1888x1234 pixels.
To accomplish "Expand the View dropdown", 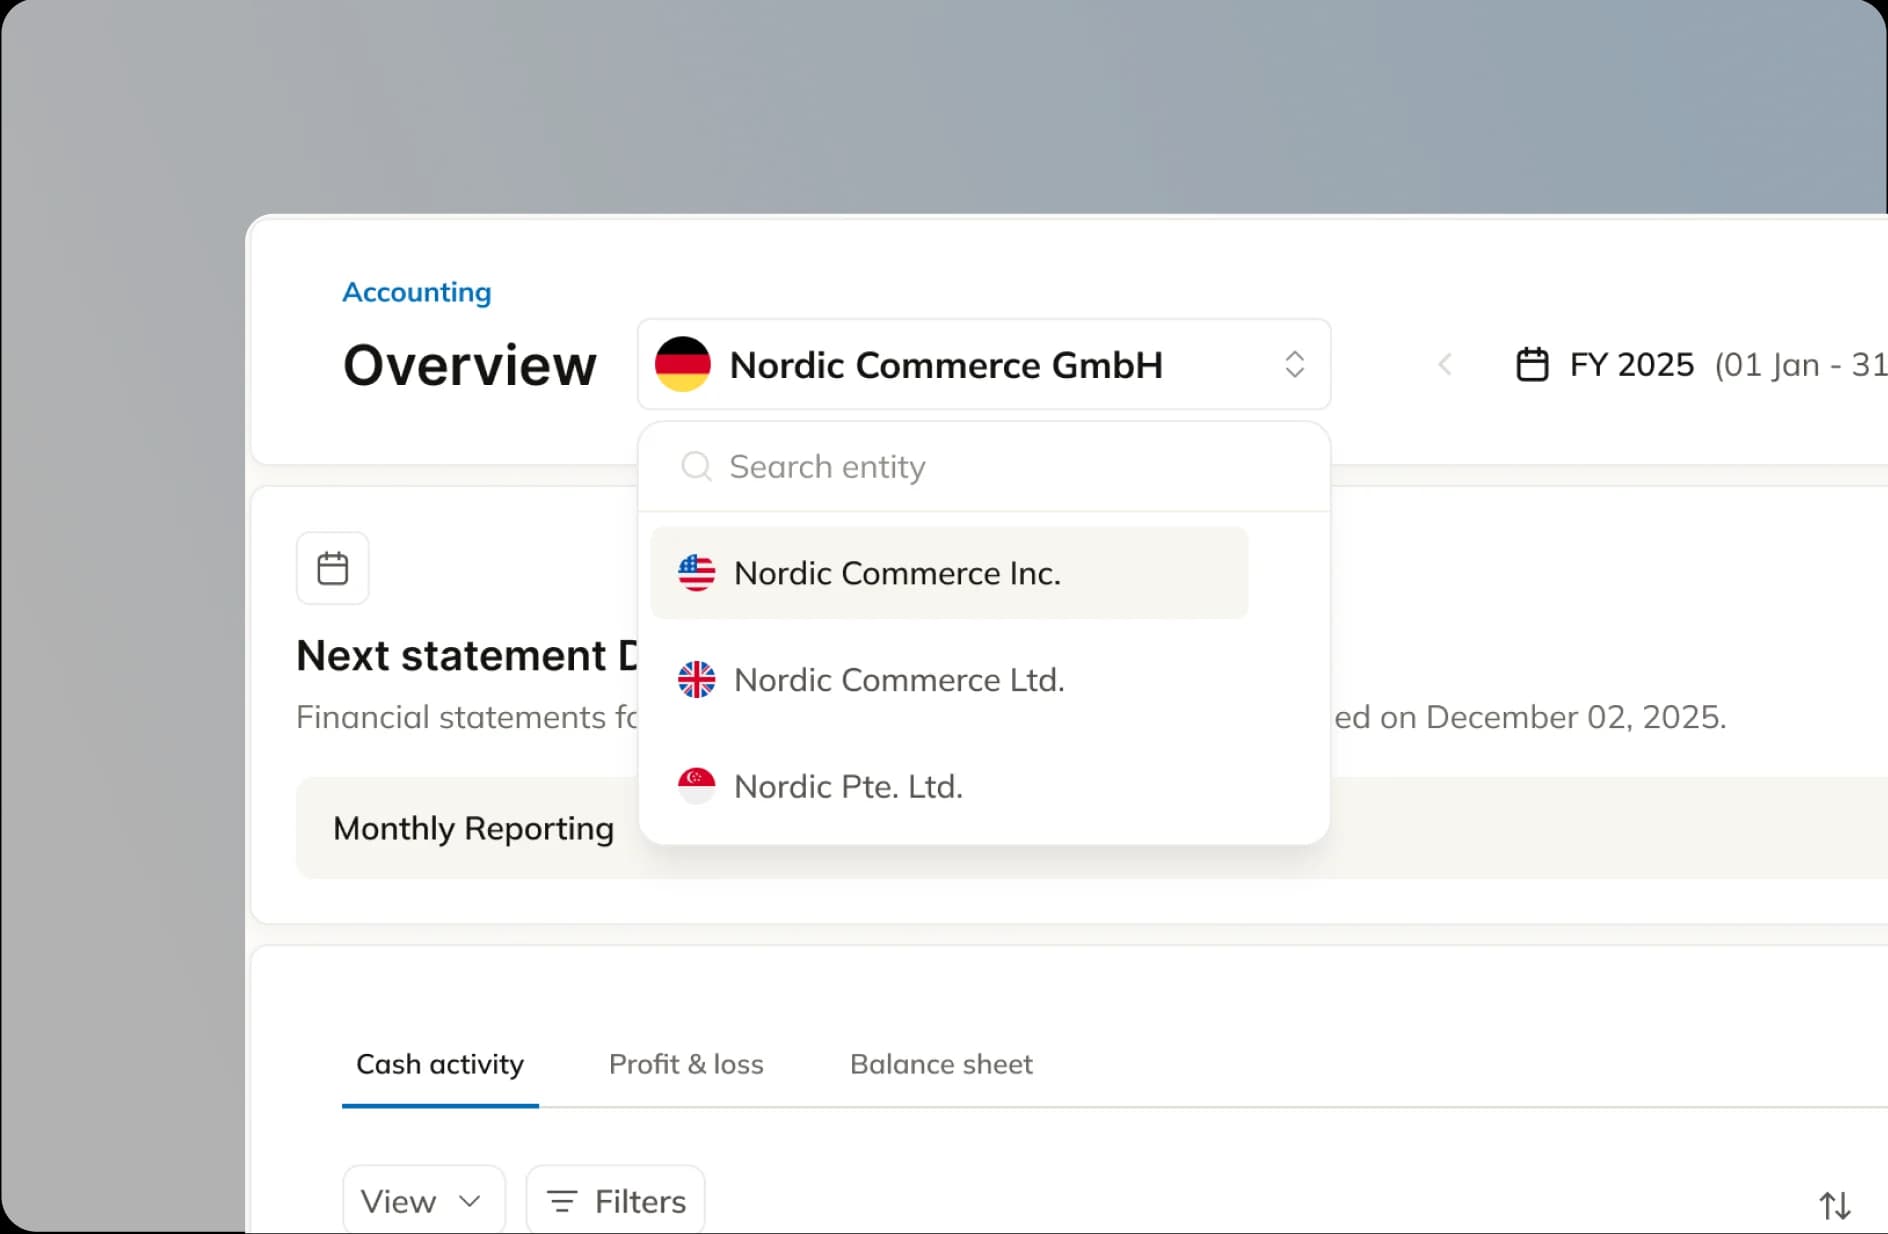I will coord(423,1200).
